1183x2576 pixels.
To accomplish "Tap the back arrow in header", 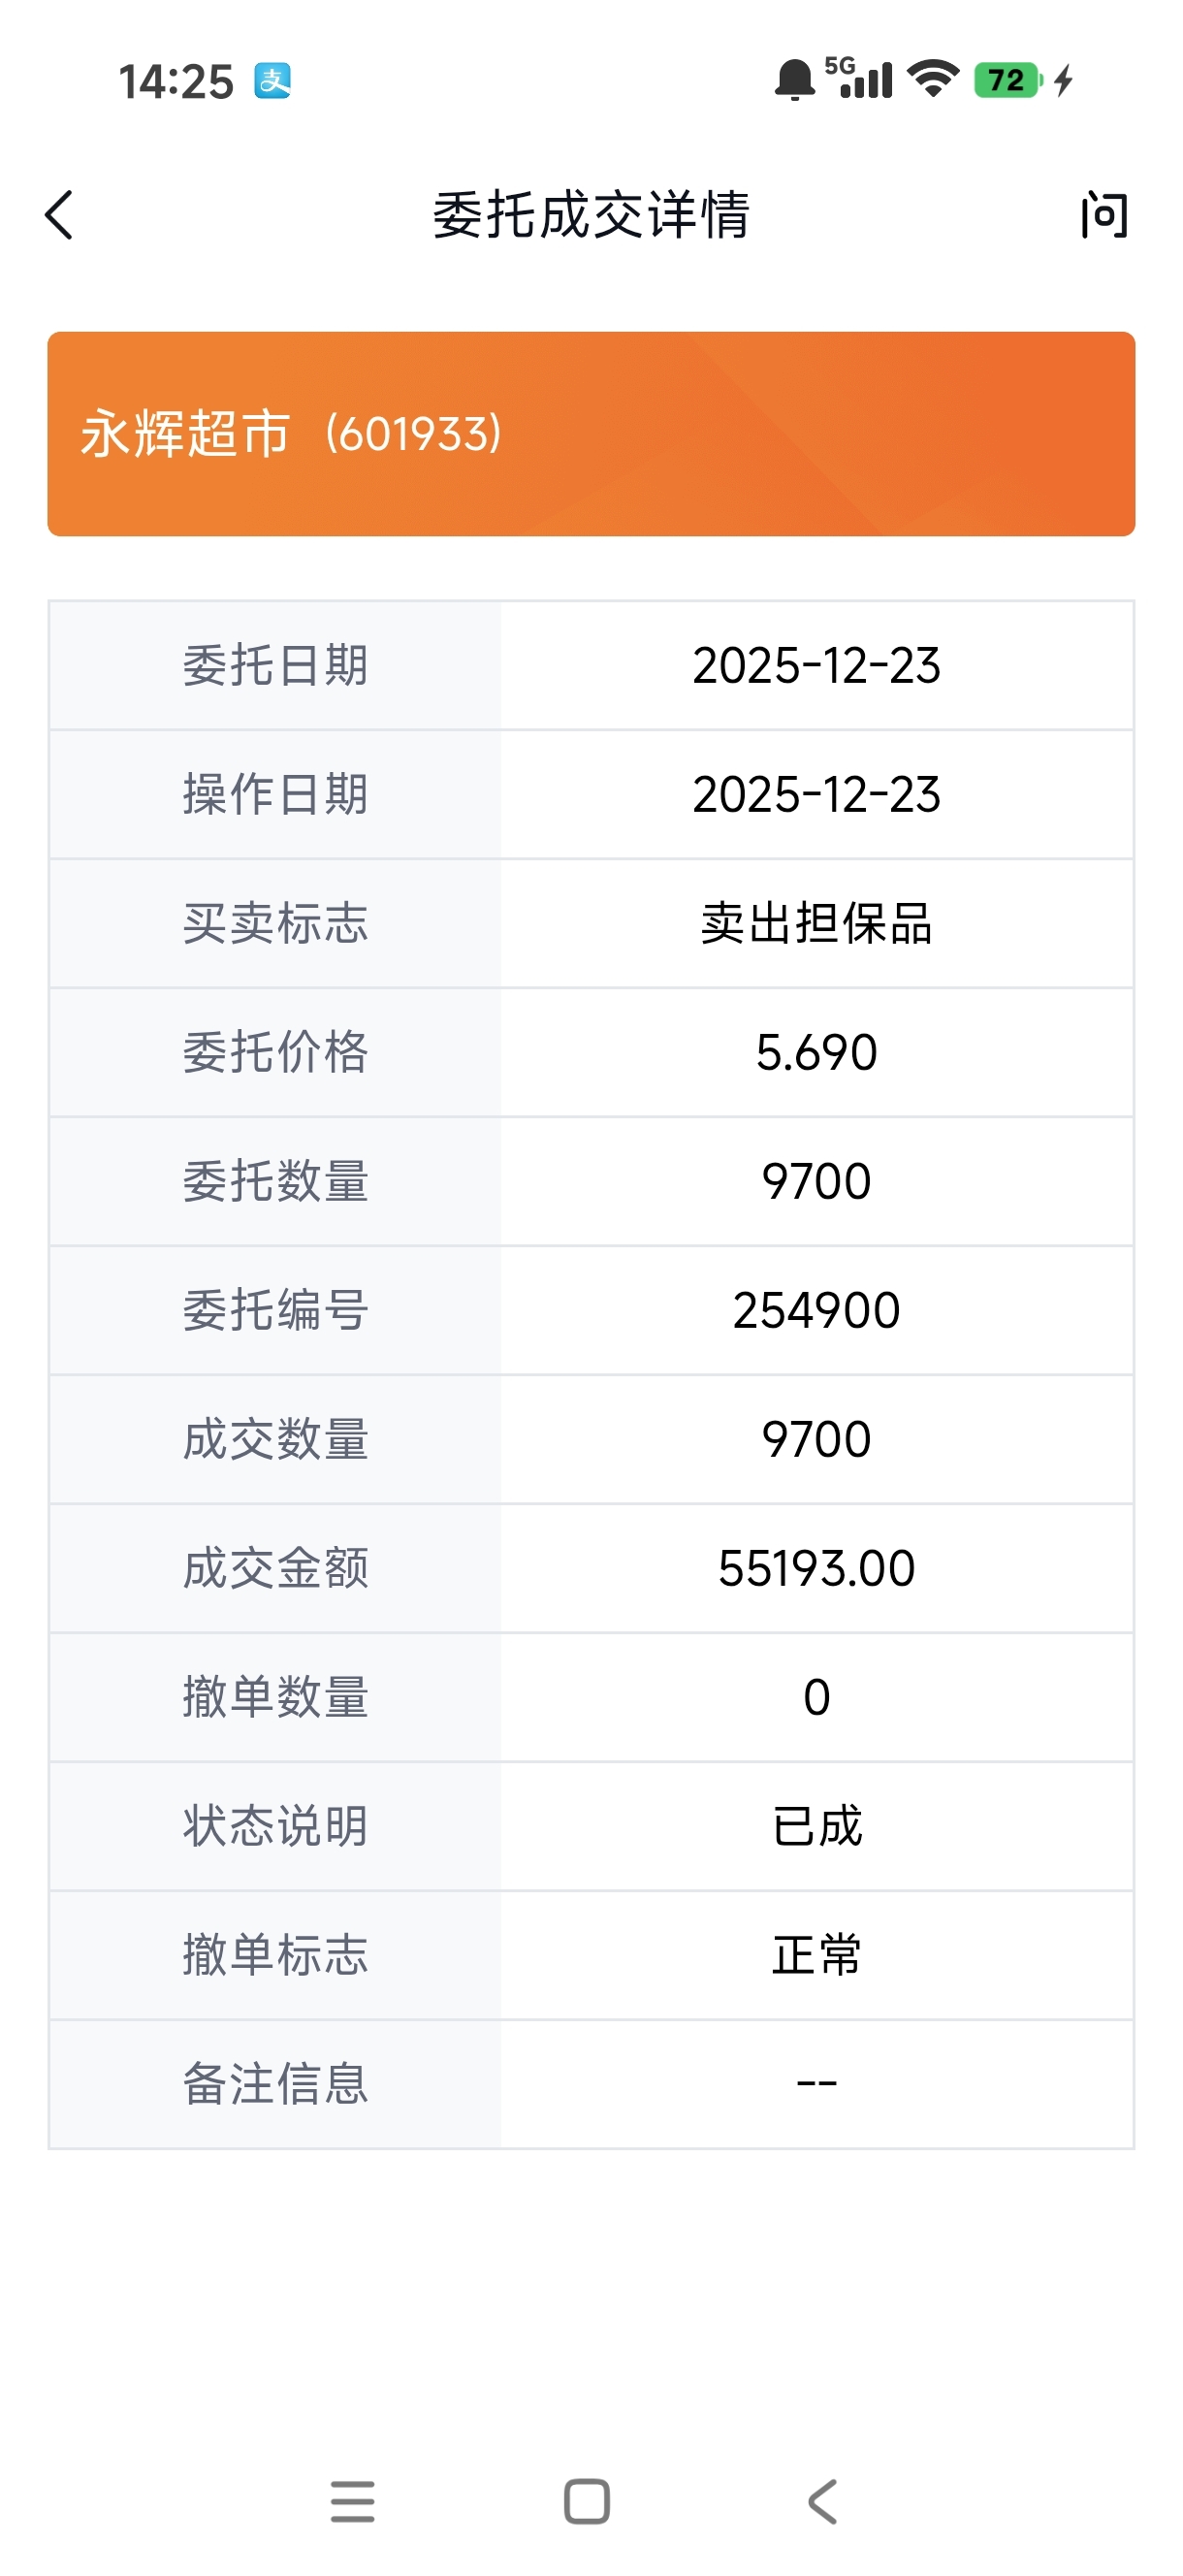I will coord(60,215).
